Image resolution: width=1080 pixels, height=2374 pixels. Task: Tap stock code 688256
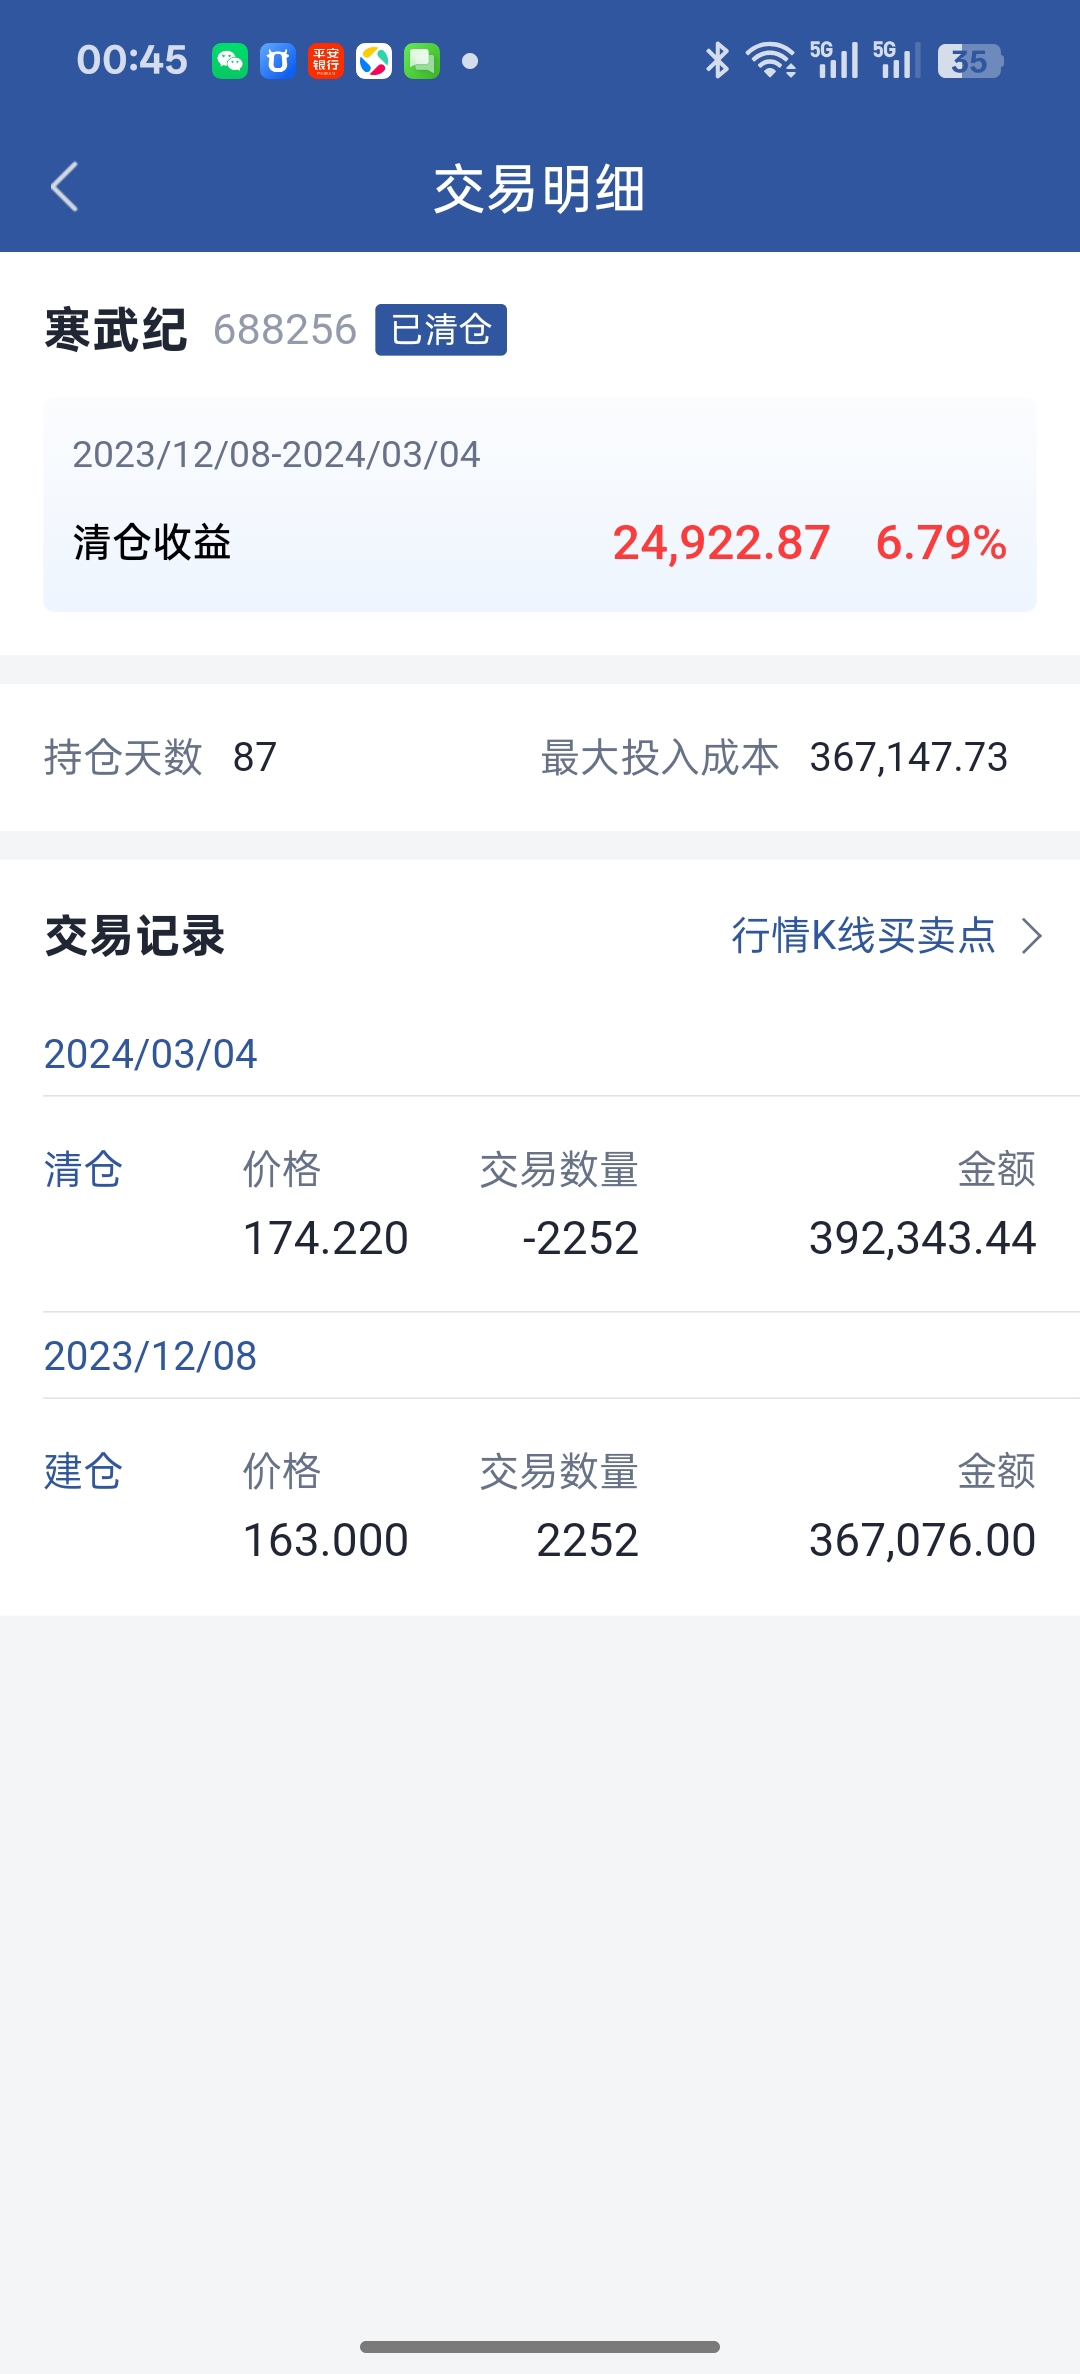tap(285, 330)
